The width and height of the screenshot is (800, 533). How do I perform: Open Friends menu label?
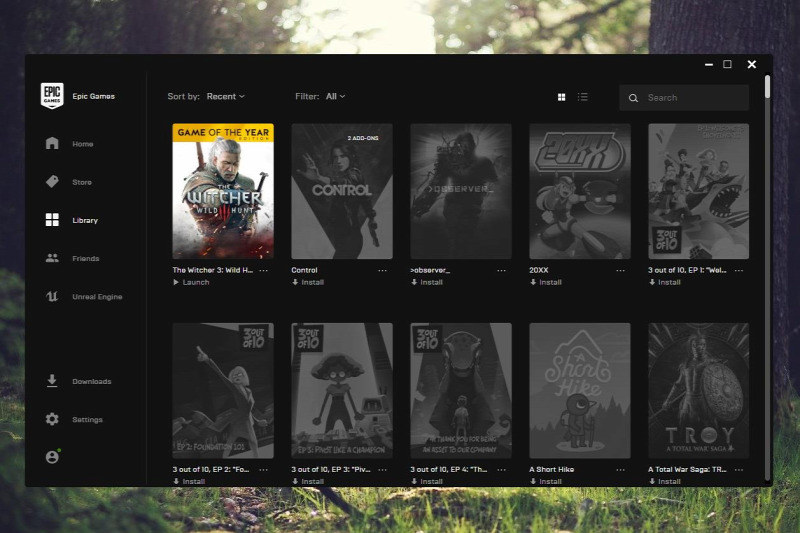86,259
